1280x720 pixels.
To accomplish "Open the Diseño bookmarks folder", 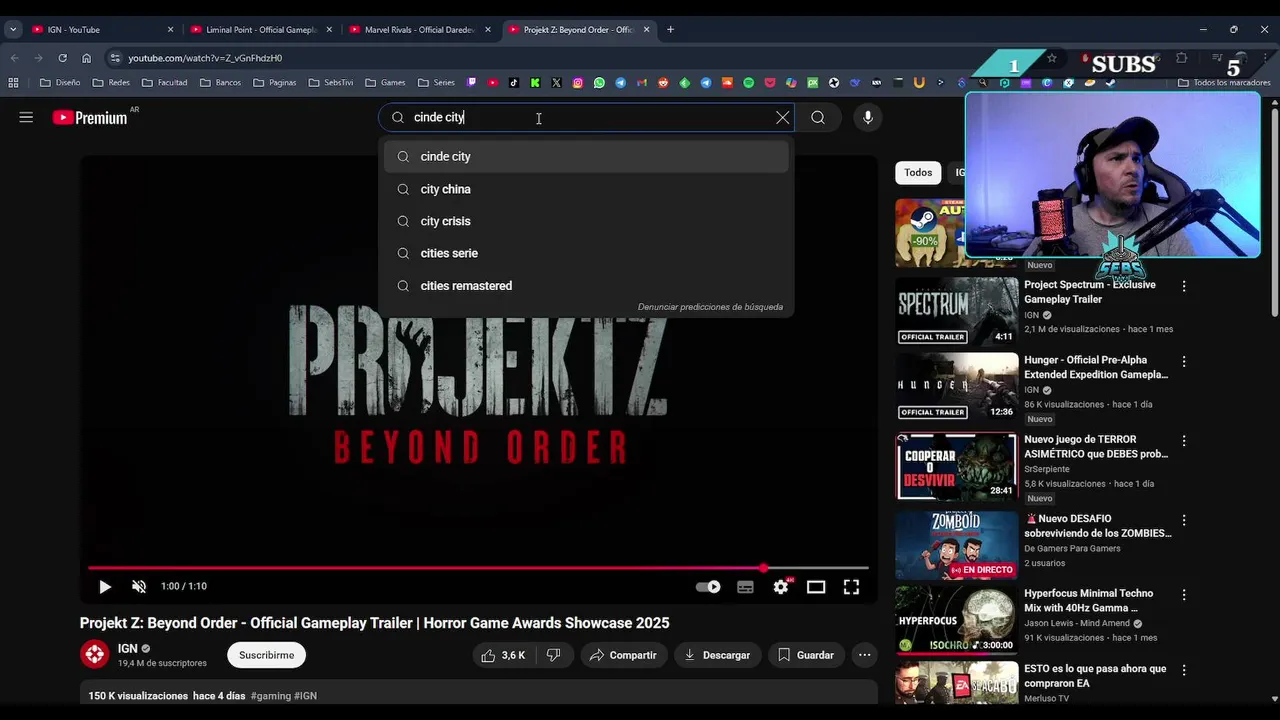I will click(60, 83).
